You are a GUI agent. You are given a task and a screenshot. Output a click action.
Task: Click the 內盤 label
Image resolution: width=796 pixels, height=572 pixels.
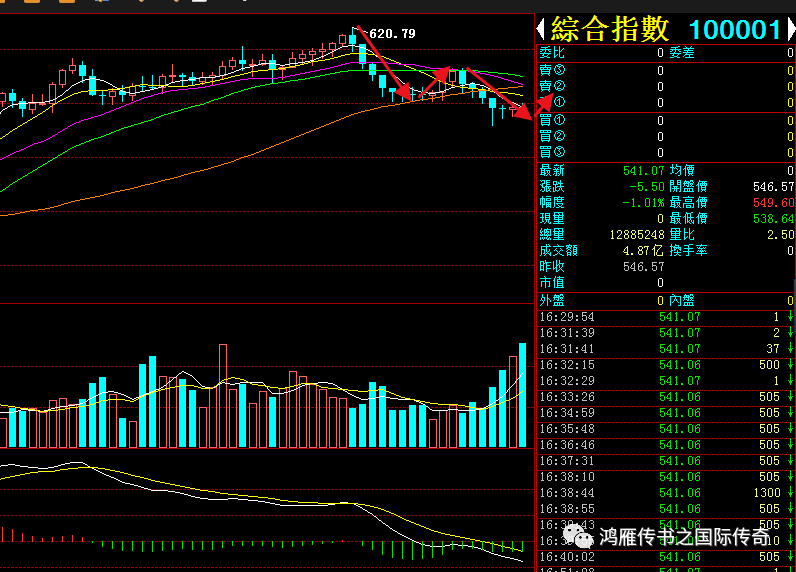click(682, 301)
